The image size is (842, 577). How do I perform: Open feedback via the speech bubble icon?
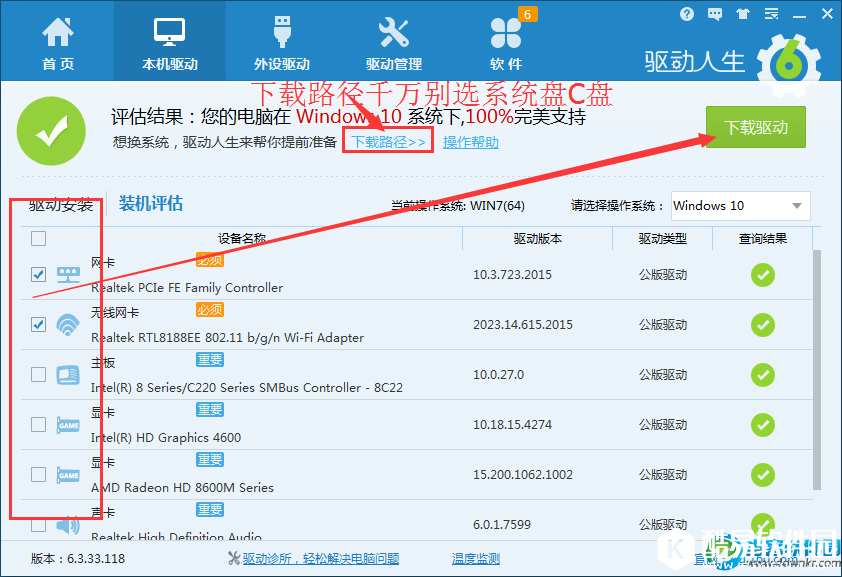click(714, 13)
